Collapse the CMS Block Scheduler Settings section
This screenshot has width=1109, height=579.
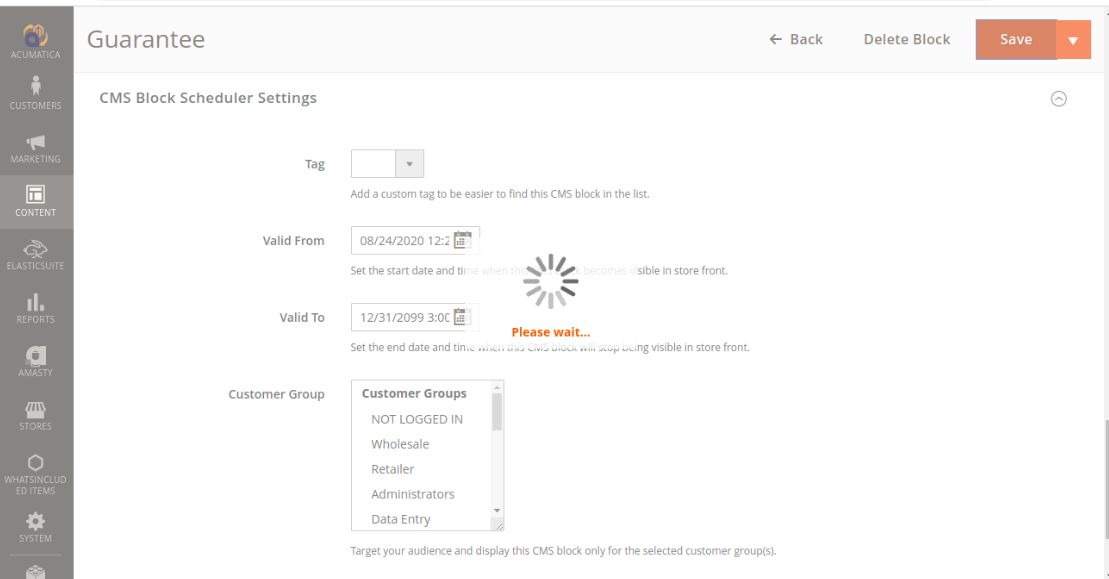(1058, 98)
